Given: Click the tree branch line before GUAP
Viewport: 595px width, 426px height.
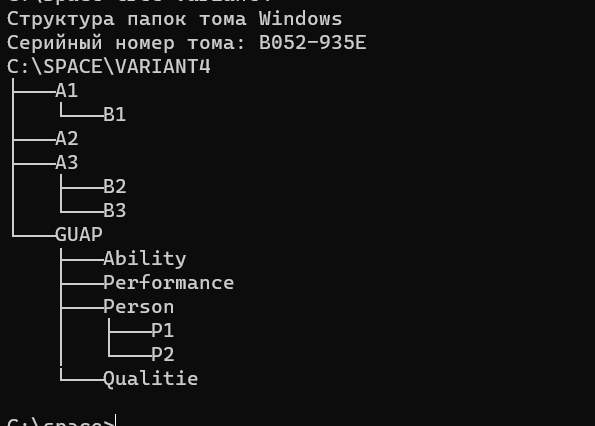Looking at the screenshot, I should 33,236.
